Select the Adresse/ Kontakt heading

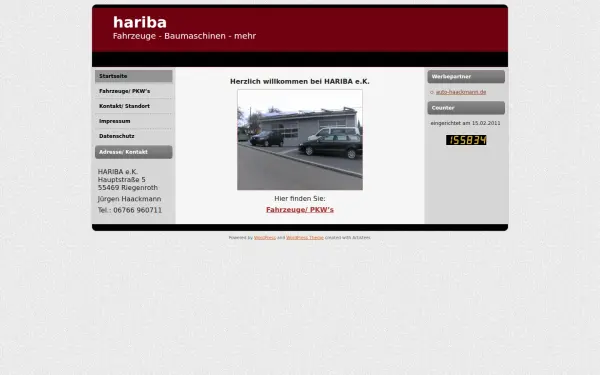point(134,152)
